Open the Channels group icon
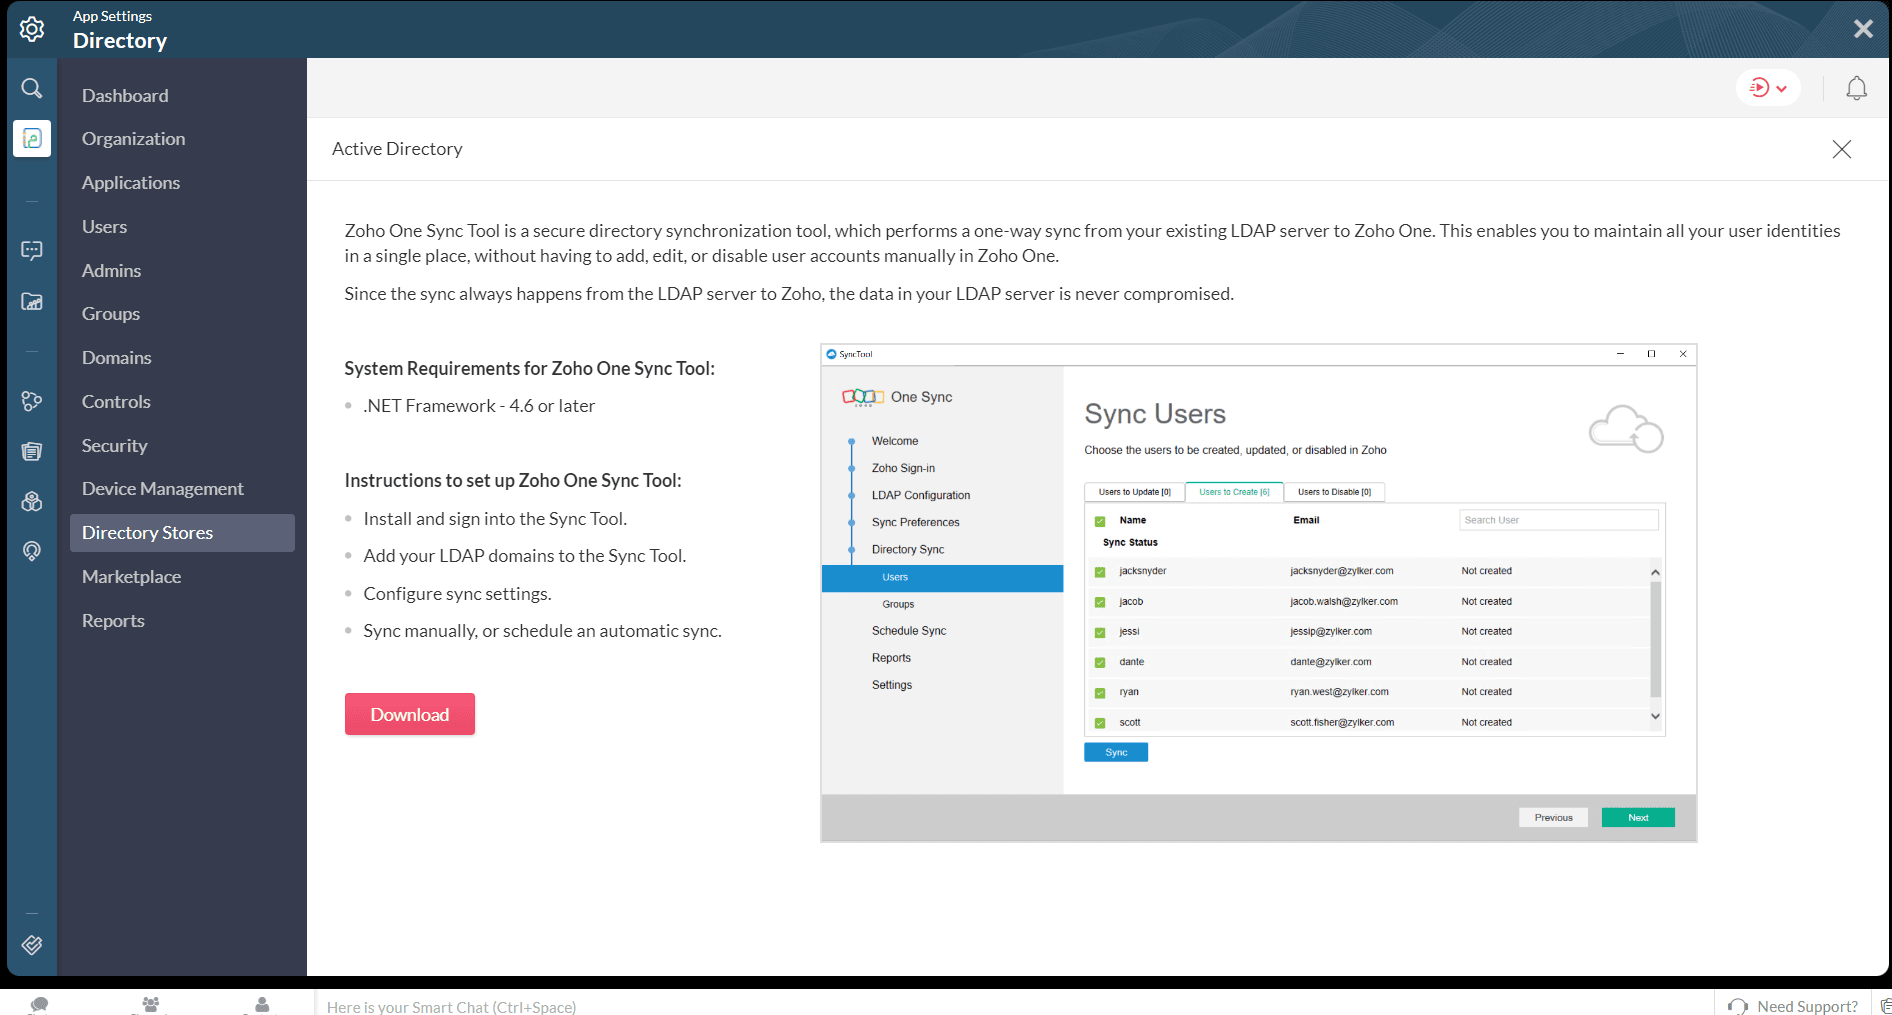1892x1015 pixels. point(150,1004)
